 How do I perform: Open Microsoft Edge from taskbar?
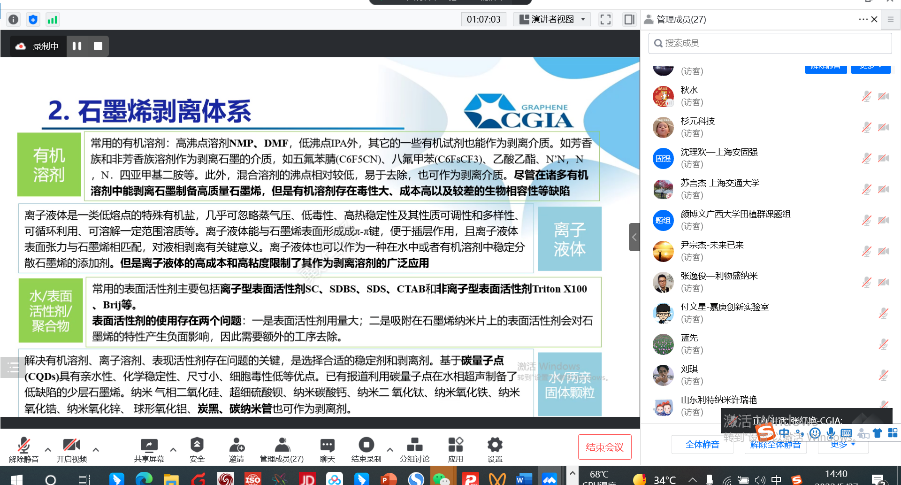(x=144, y=479)
